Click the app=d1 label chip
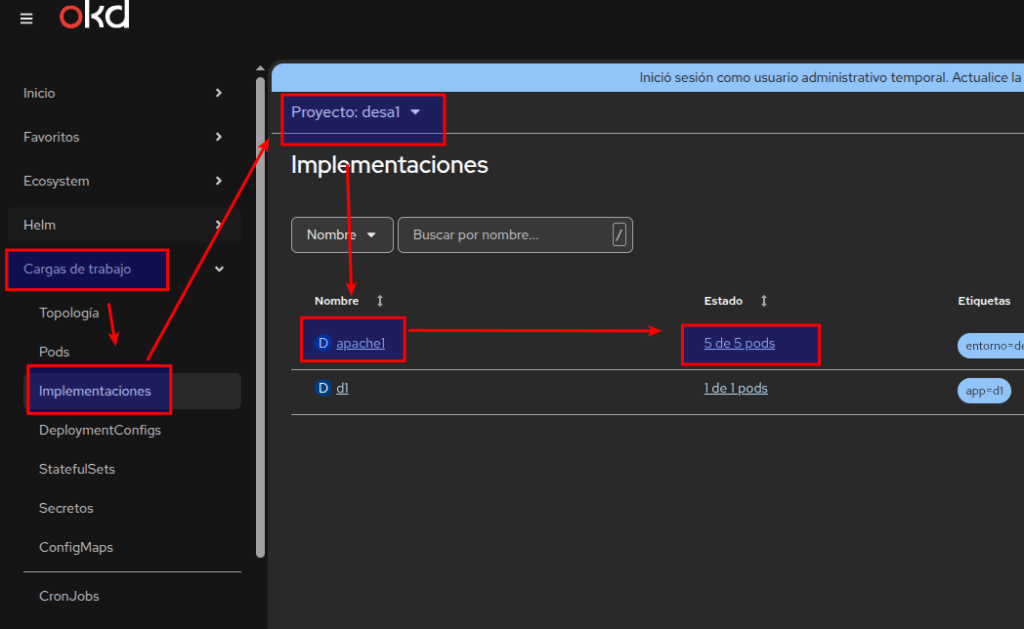This screenshot has width=1024, height=629. [x=984, y=391]
